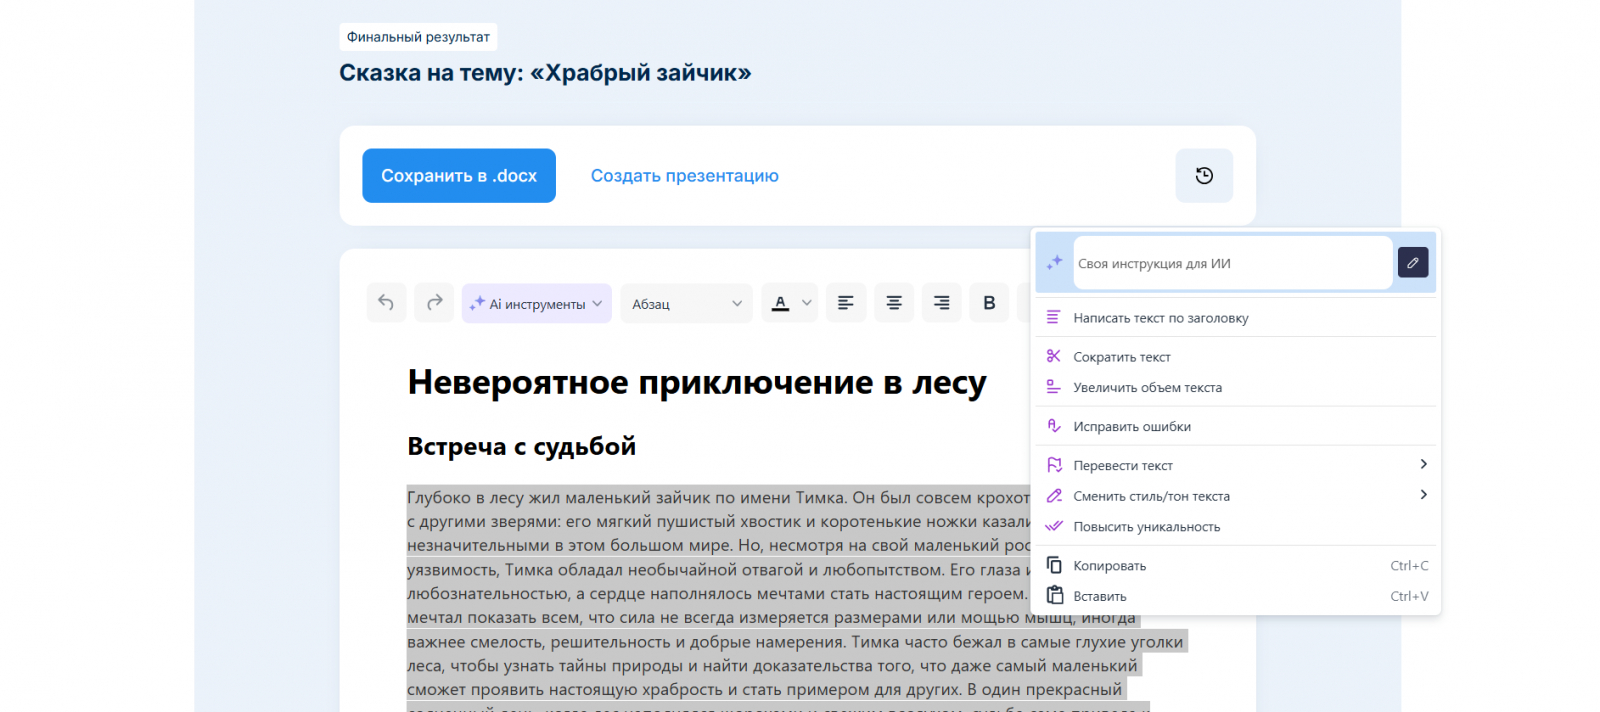Screen dimensions: 1600x712
Task: Align text to the right
Action: pos(941,303)
